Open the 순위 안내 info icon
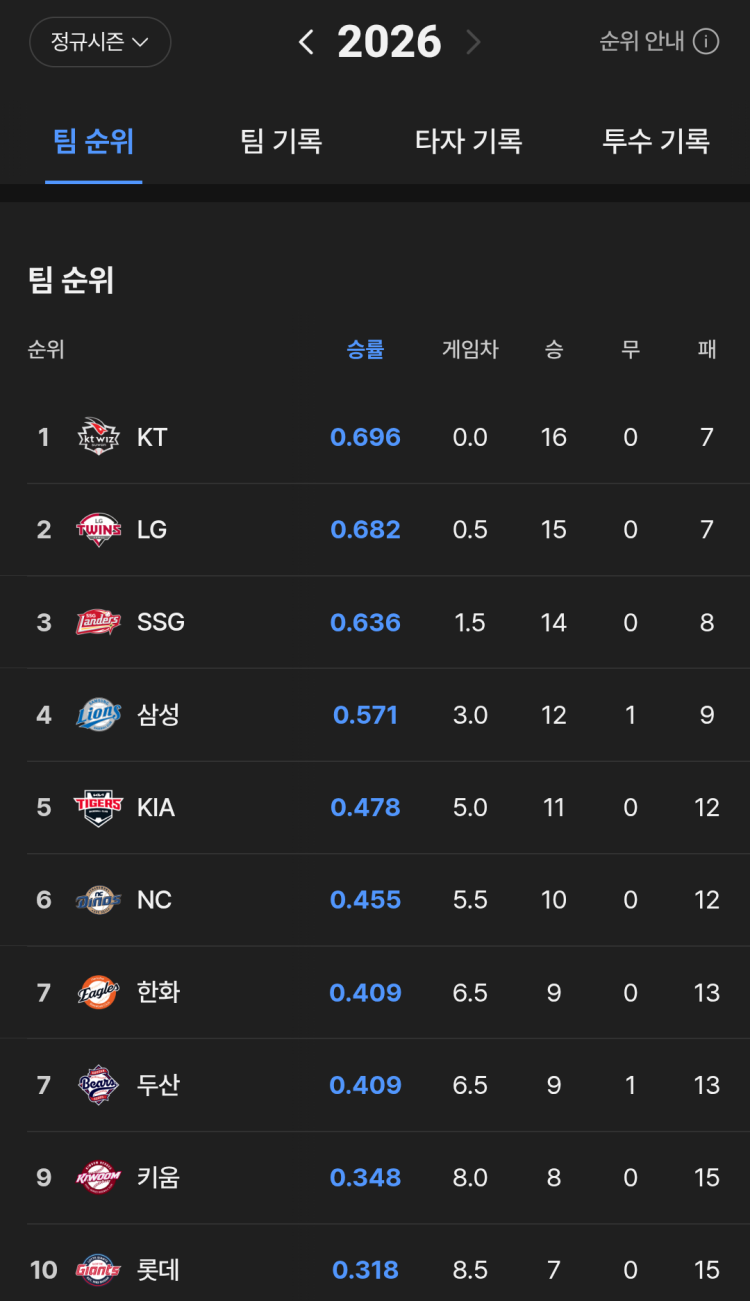 point(706,42)
